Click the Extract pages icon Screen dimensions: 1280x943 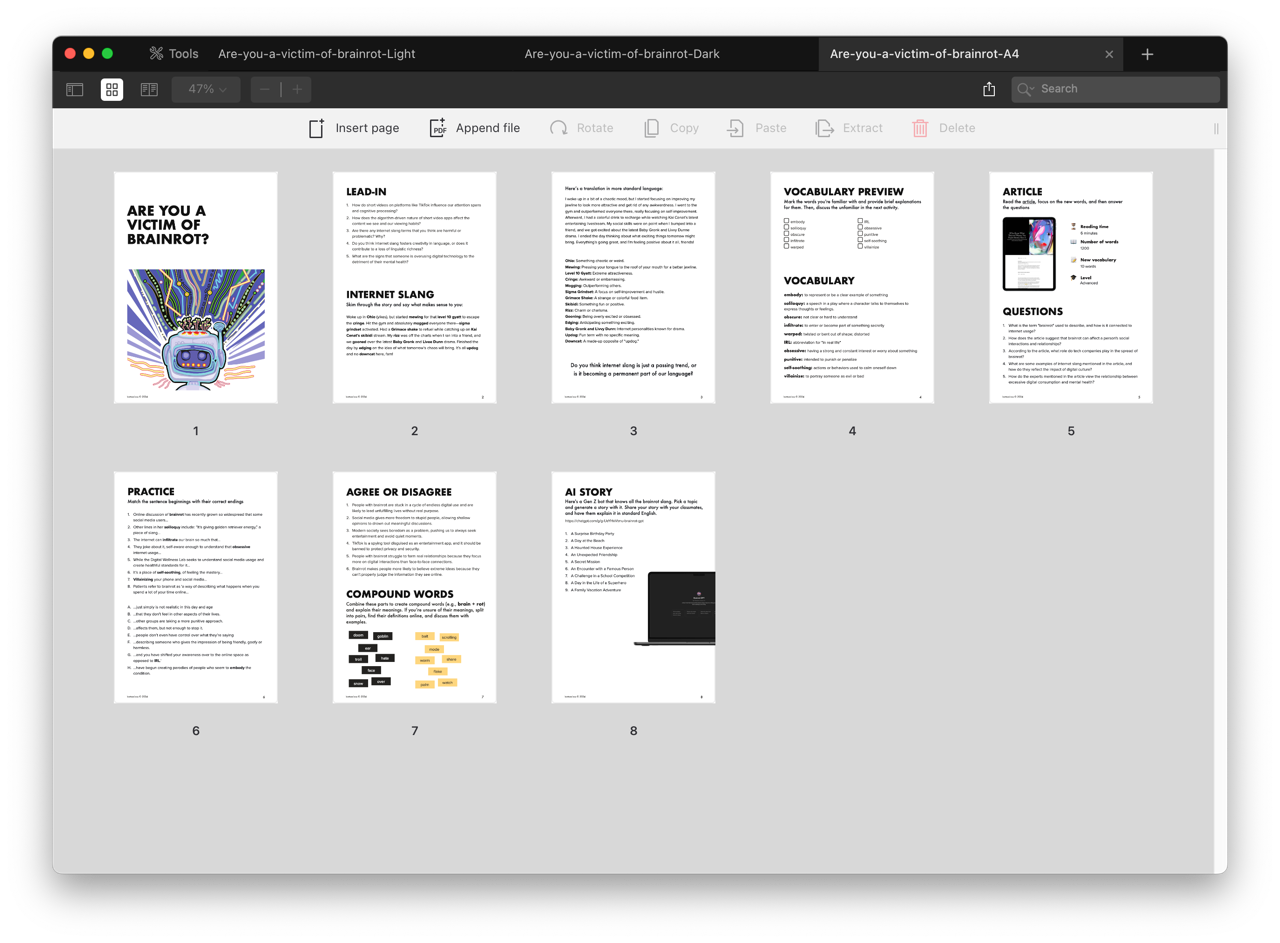coord(825,128)
